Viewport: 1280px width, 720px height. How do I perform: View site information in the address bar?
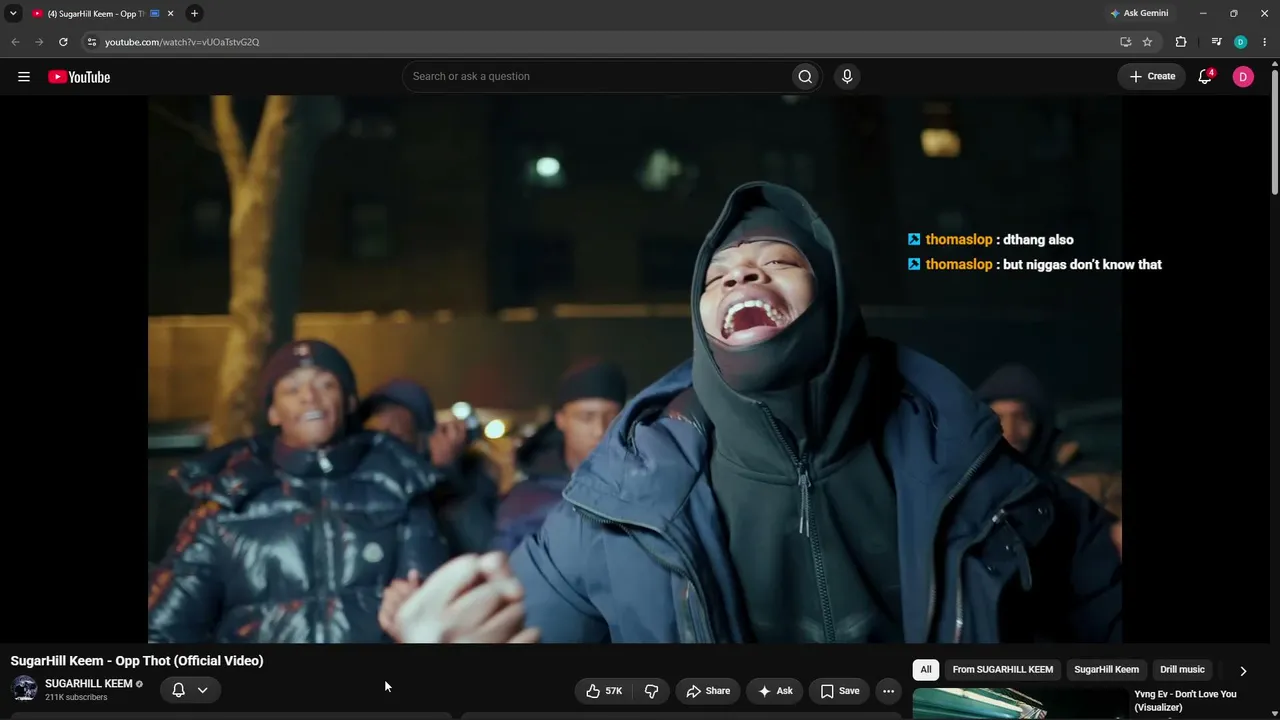point(91,42)
